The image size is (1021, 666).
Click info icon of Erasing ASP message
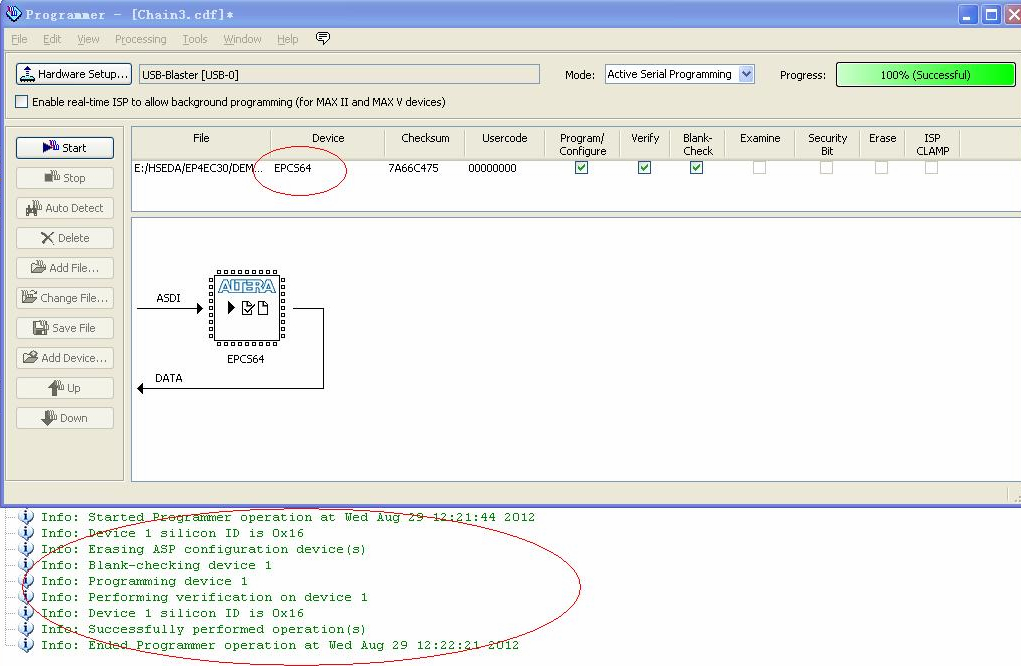coord(26,549)
